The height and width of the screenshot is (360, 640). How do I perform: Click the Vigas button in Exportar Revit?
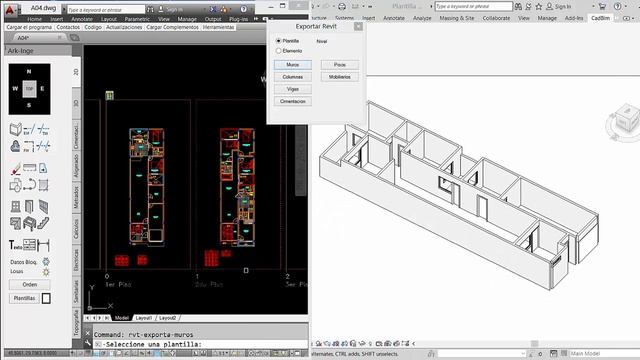293,89
